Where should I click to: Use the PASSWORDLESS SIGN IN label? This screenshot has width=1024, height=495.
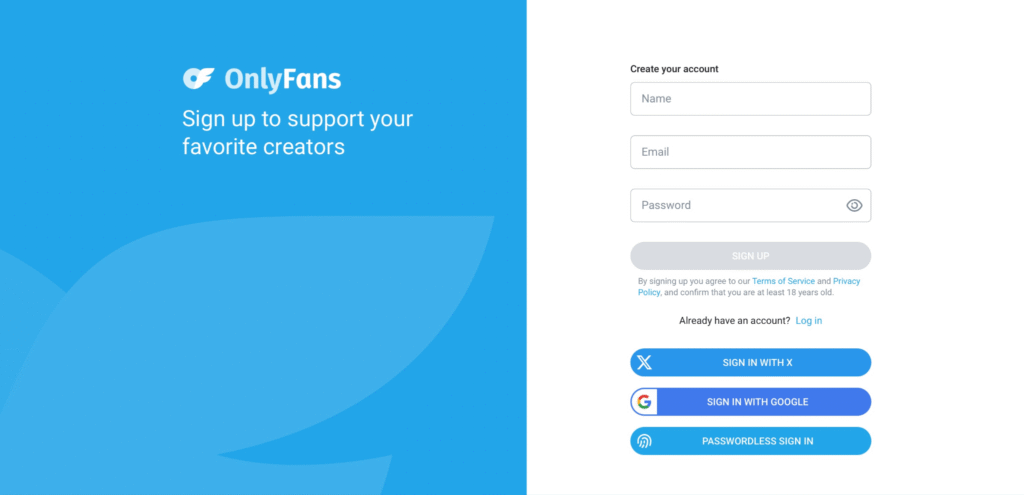point(758,441)
